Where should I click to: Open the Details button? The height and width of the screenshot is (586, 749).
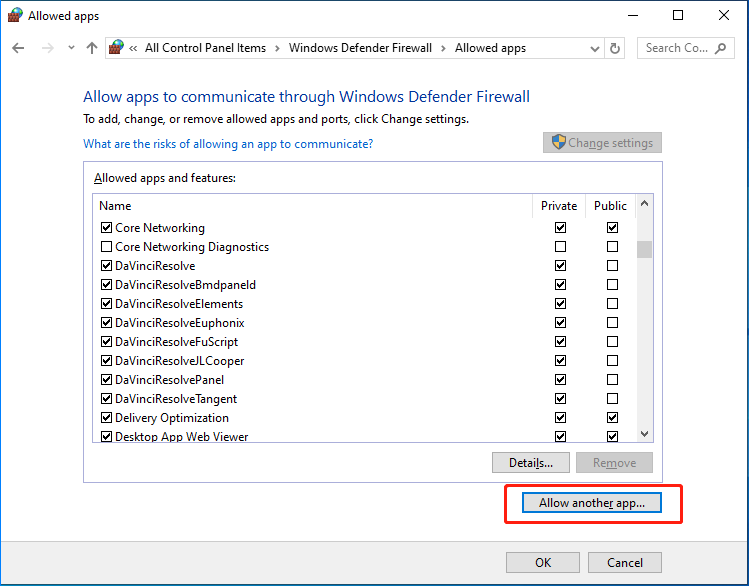pos(531,462)
